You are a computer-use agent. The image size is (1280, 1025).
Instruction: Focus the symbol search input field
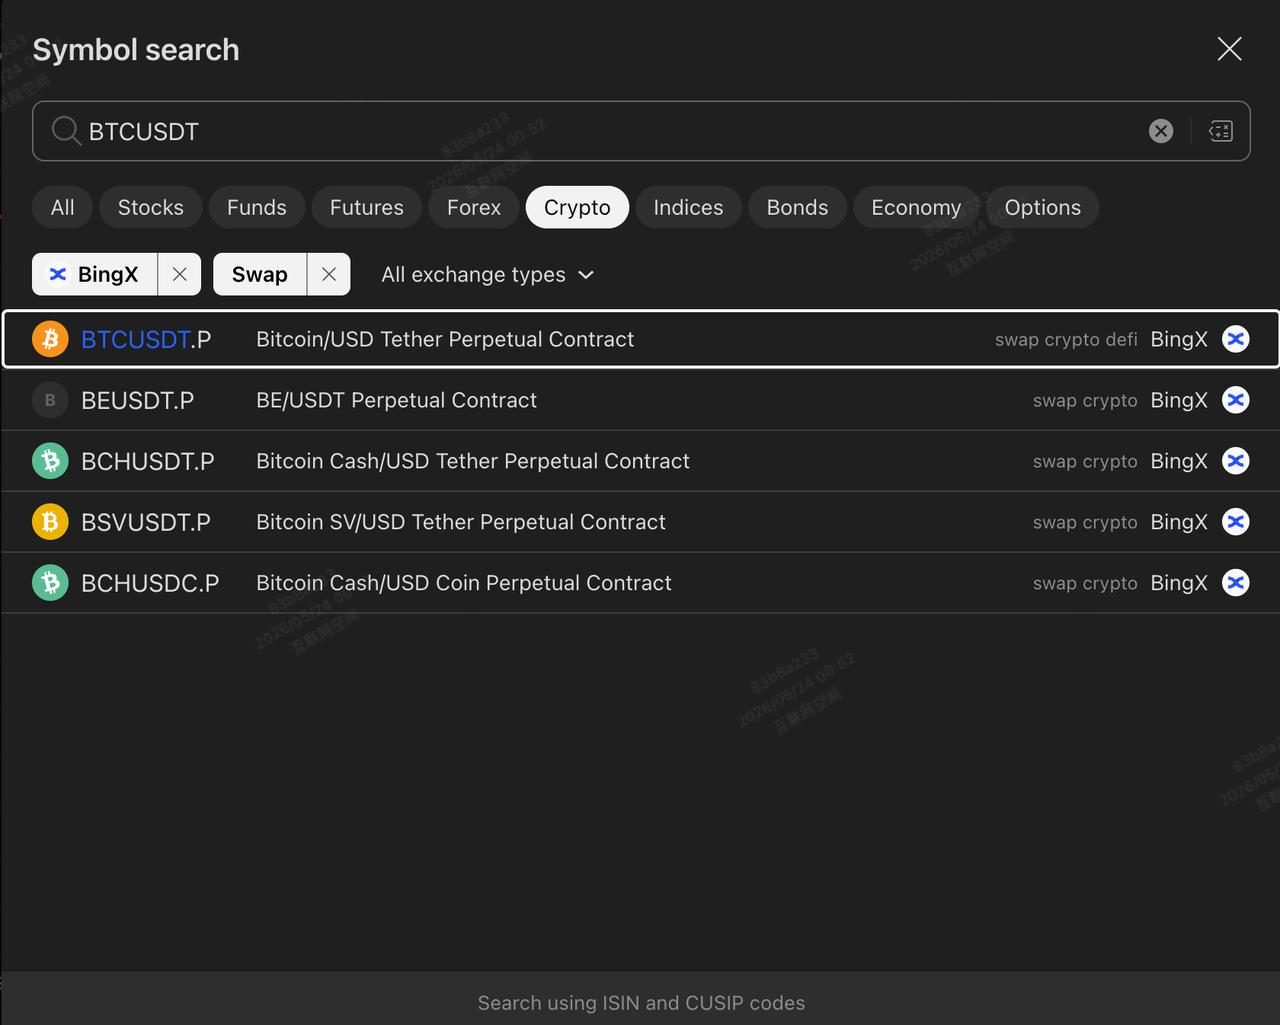coord(641,131)
